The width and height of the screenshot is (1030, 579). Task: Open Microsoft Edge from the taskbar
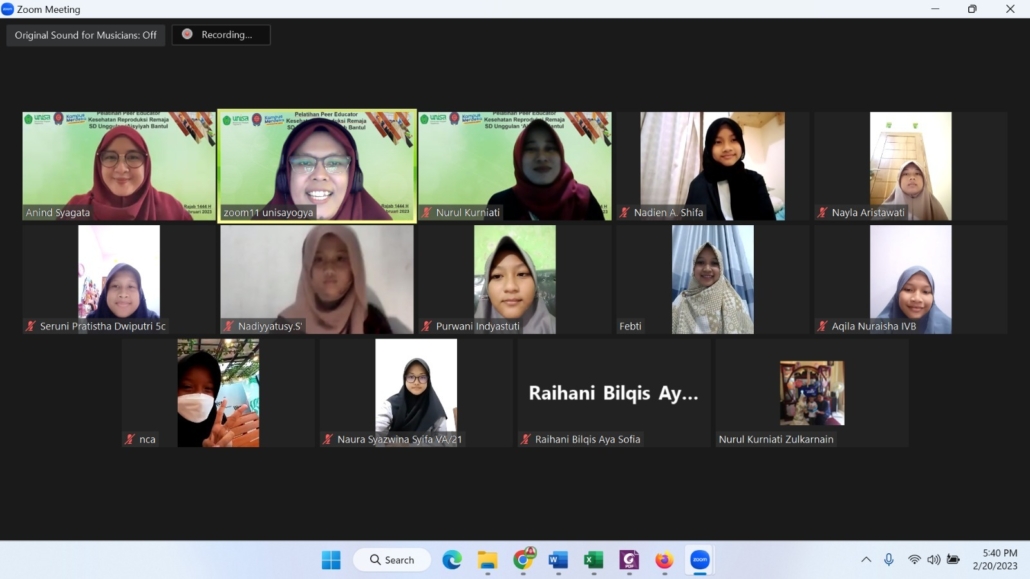452,560
